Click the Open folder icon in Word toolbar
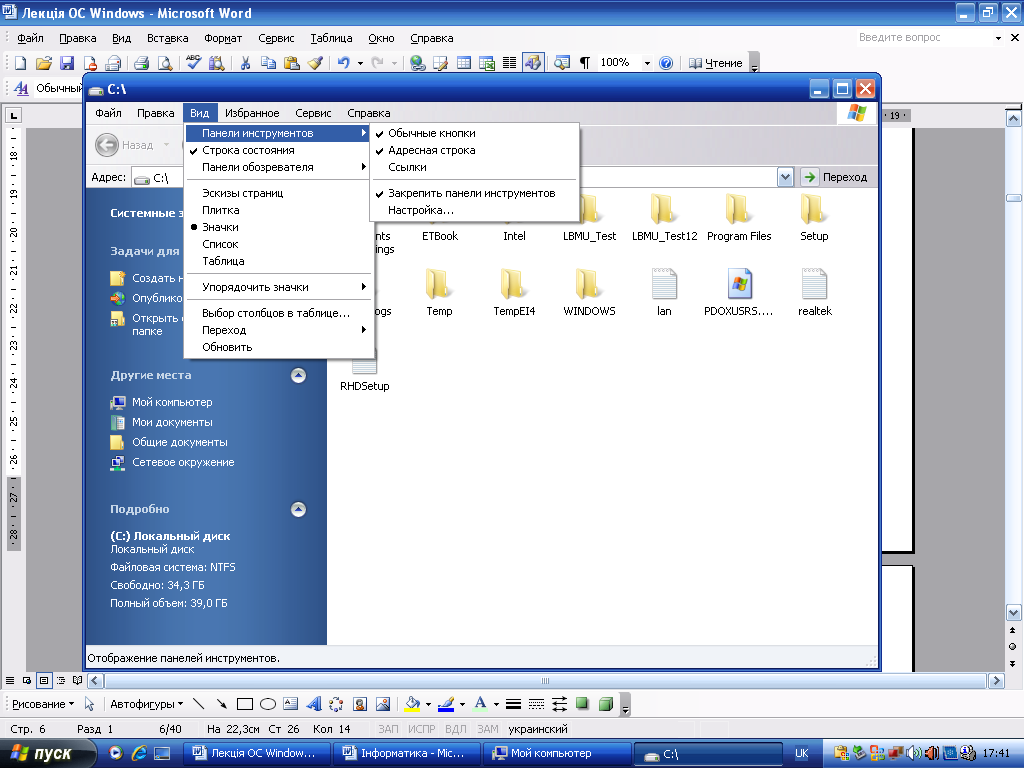This screenshot has width=1024, height=768. (43, 63)
